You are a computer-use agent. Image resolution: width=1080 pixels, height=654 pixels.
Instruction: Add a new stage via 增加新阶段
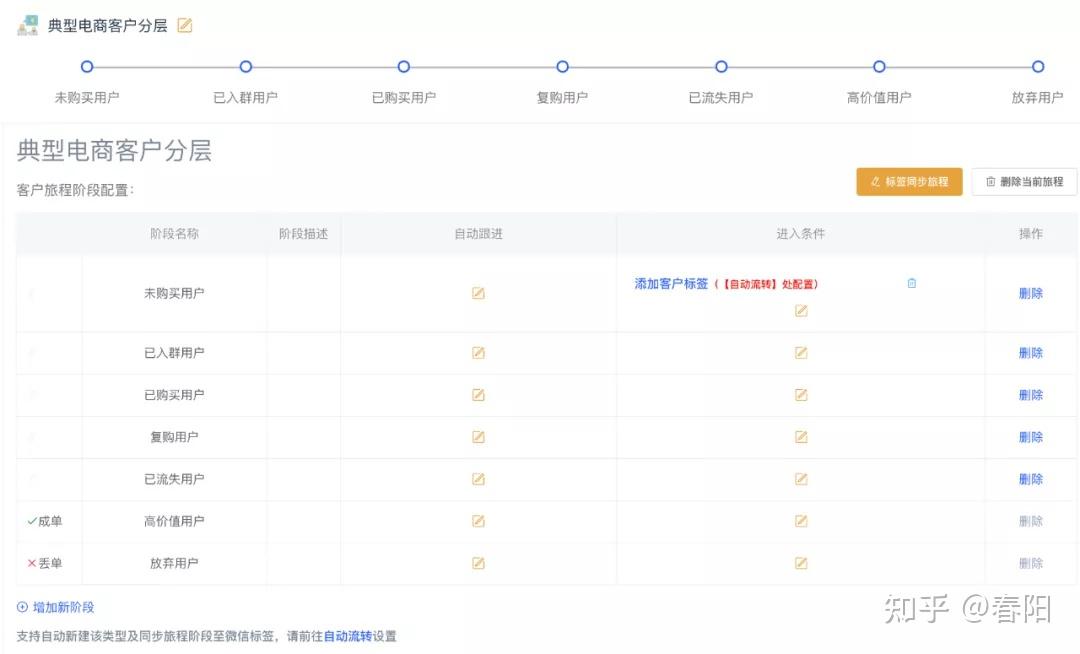(x=56, y=607)
